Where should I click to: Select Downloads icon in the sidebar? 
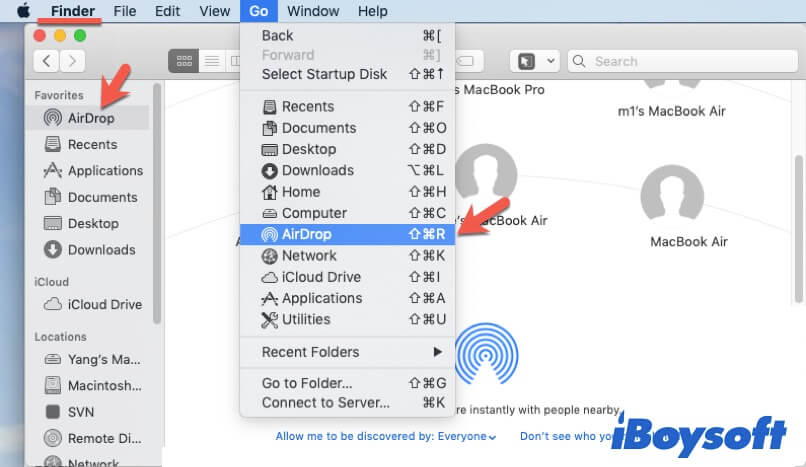(52, 250)
